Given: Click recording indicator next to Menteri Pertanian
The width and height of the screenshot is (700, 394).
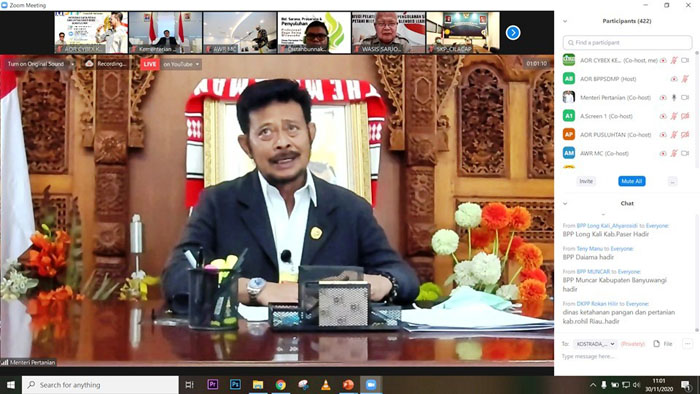Looking at the screenshot, I should coord(663,97).
